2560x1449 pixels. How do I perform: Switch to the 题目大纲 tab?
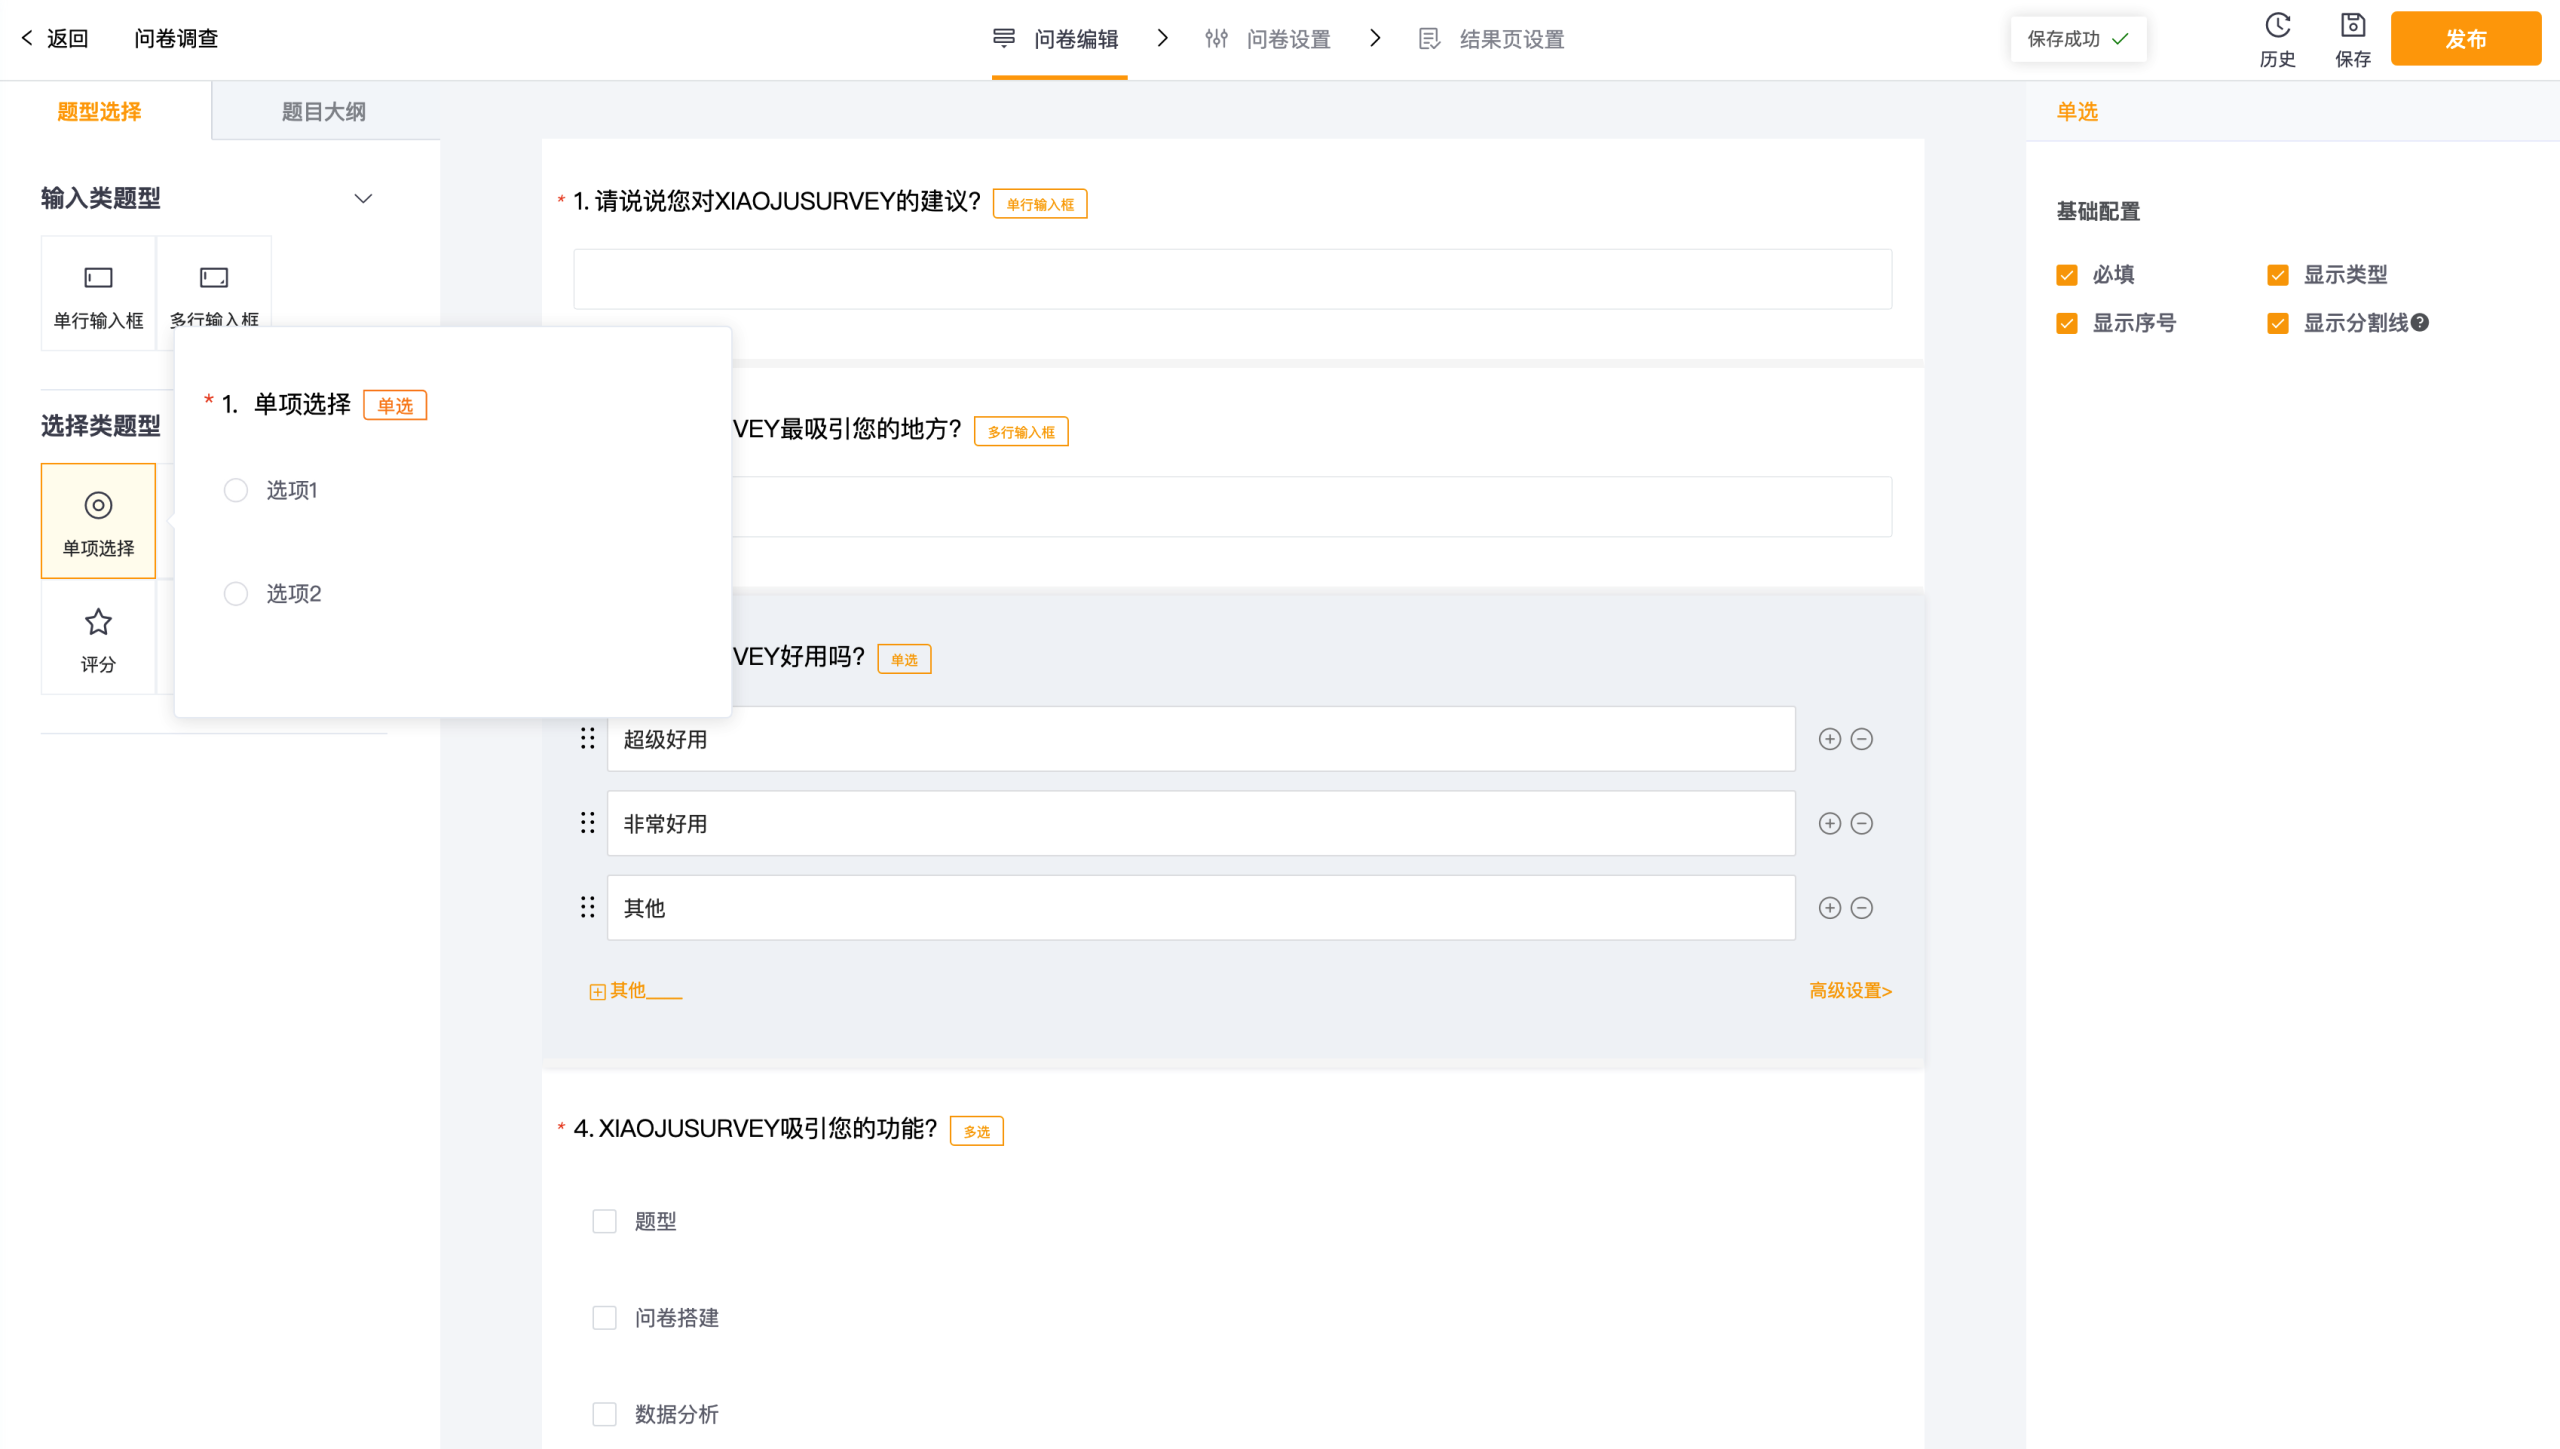coord(323,111)
